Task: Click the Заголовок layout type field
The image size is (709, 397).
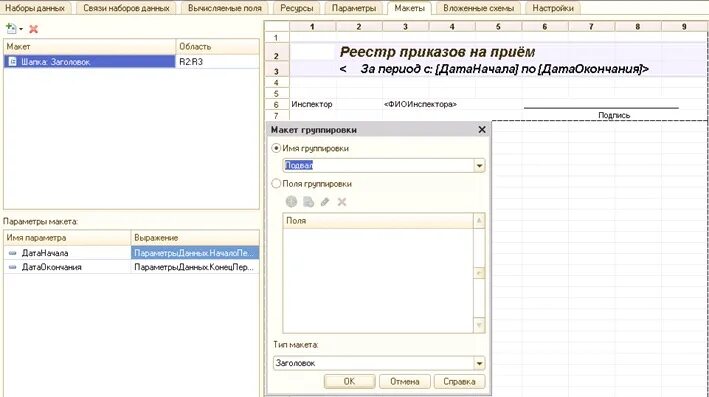Action: [x=373, y=363]
